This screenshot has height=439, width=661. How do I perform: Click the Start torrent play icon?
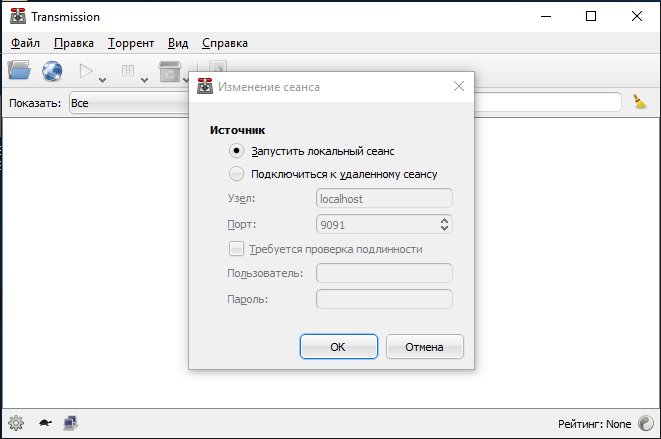(86, 71)
